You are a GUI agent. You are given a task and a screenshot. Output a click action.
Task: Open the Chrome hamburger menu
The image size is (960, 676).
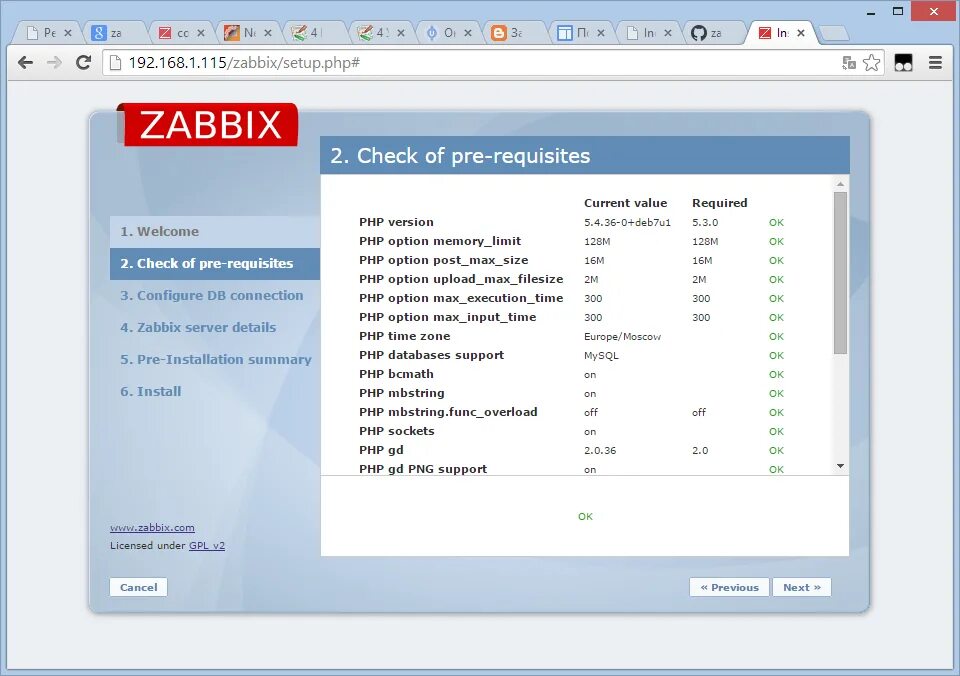tap(935, 62)
